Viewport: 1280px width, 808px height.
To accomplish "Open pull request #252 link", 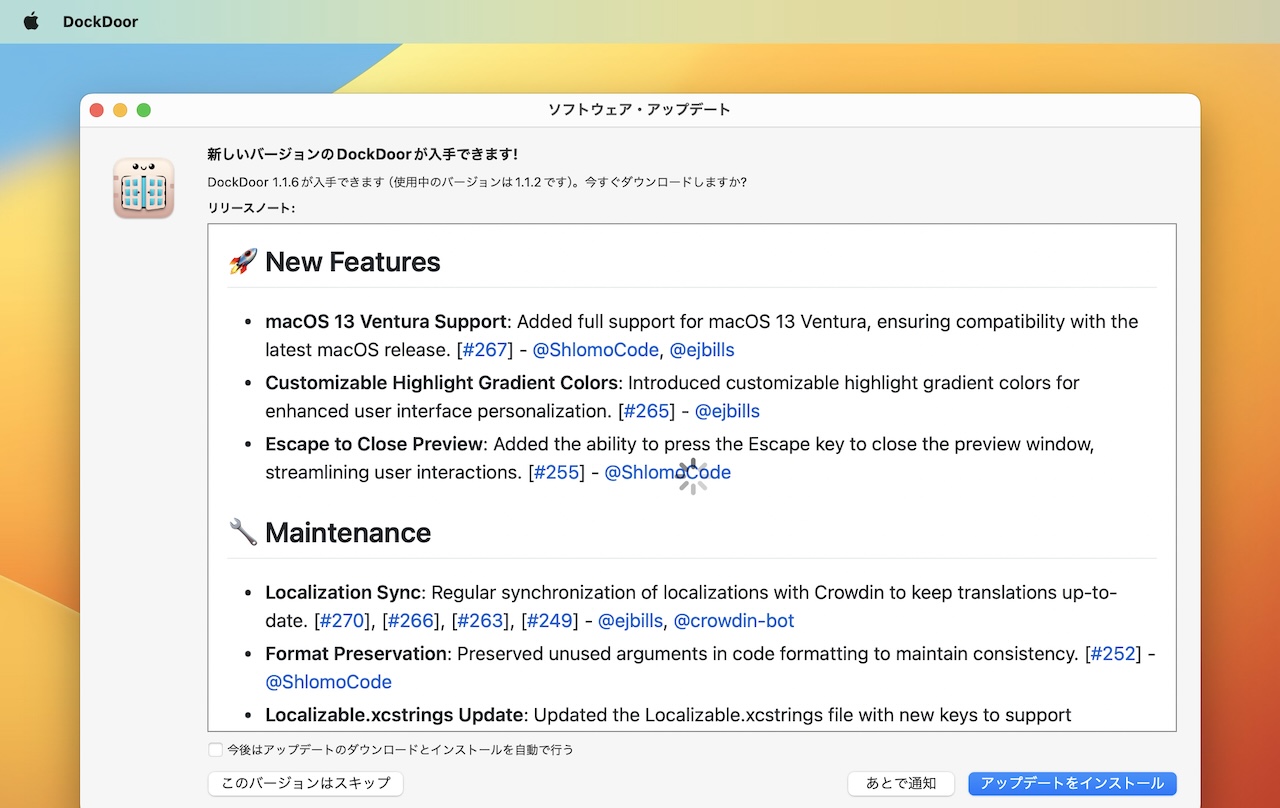I will pyautogui.click(x=1114, y=654).
